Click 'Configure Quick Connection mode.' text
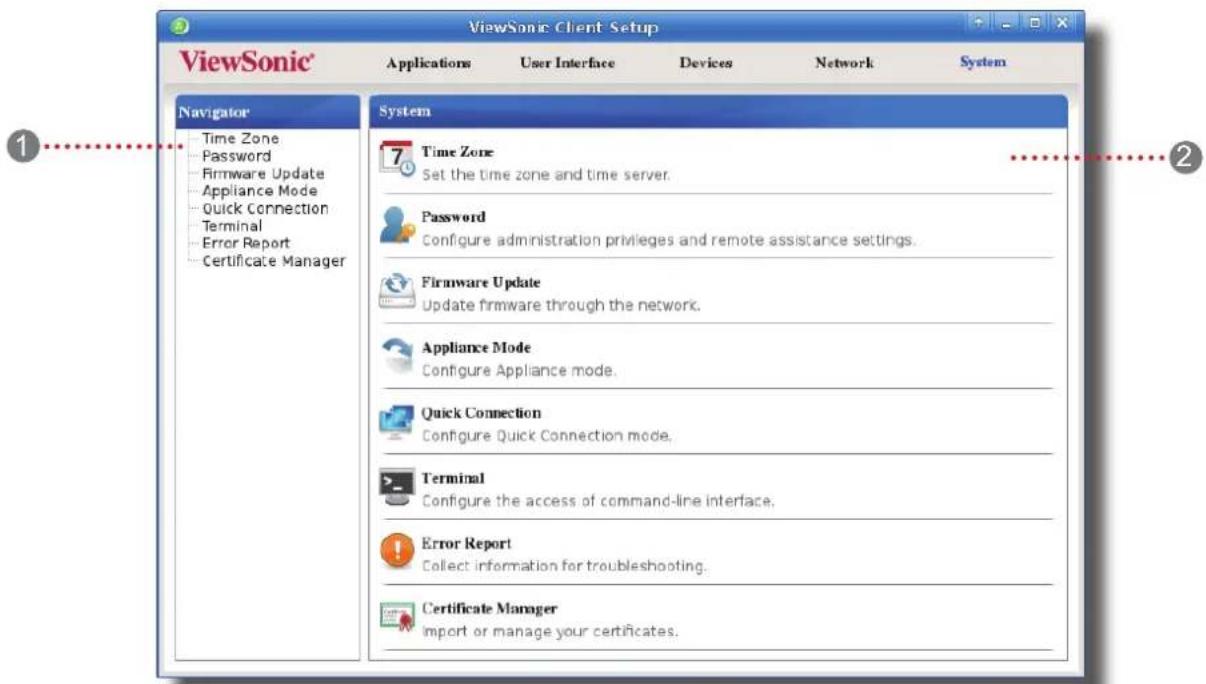This screenshot has height=684, width=1206. pyautogui.click(x=546, y=436)
